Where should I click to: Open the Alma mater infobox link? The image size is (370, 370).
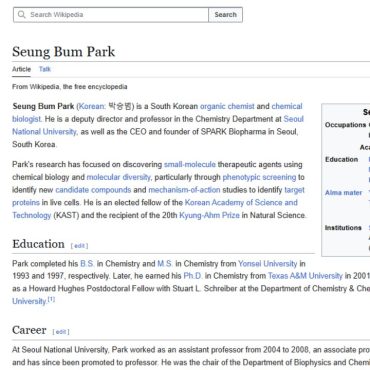tap(343, 193)
